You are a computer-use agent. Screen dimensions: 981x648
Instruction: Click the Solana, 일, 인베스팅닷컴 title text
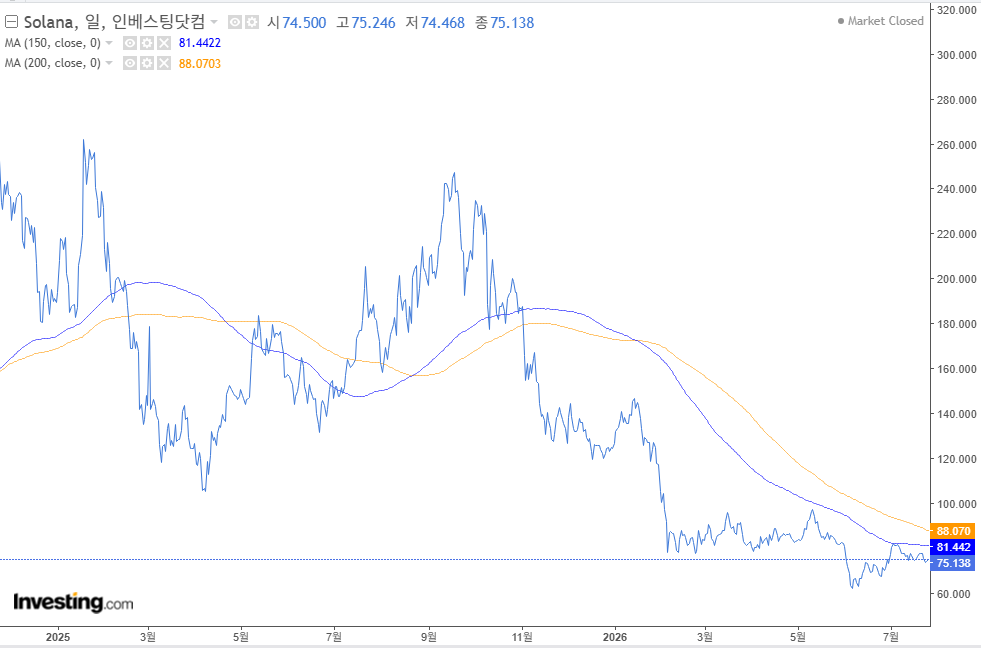(x=114, y=23)
